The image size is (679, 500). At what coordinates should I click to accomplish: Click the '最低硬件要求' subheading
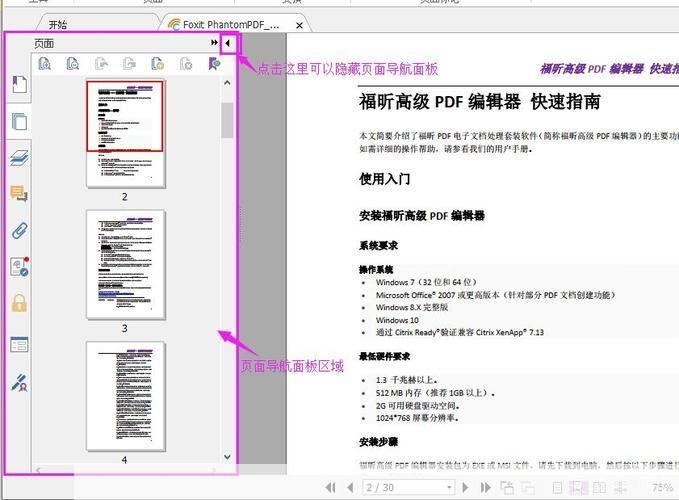click(385, 356)
